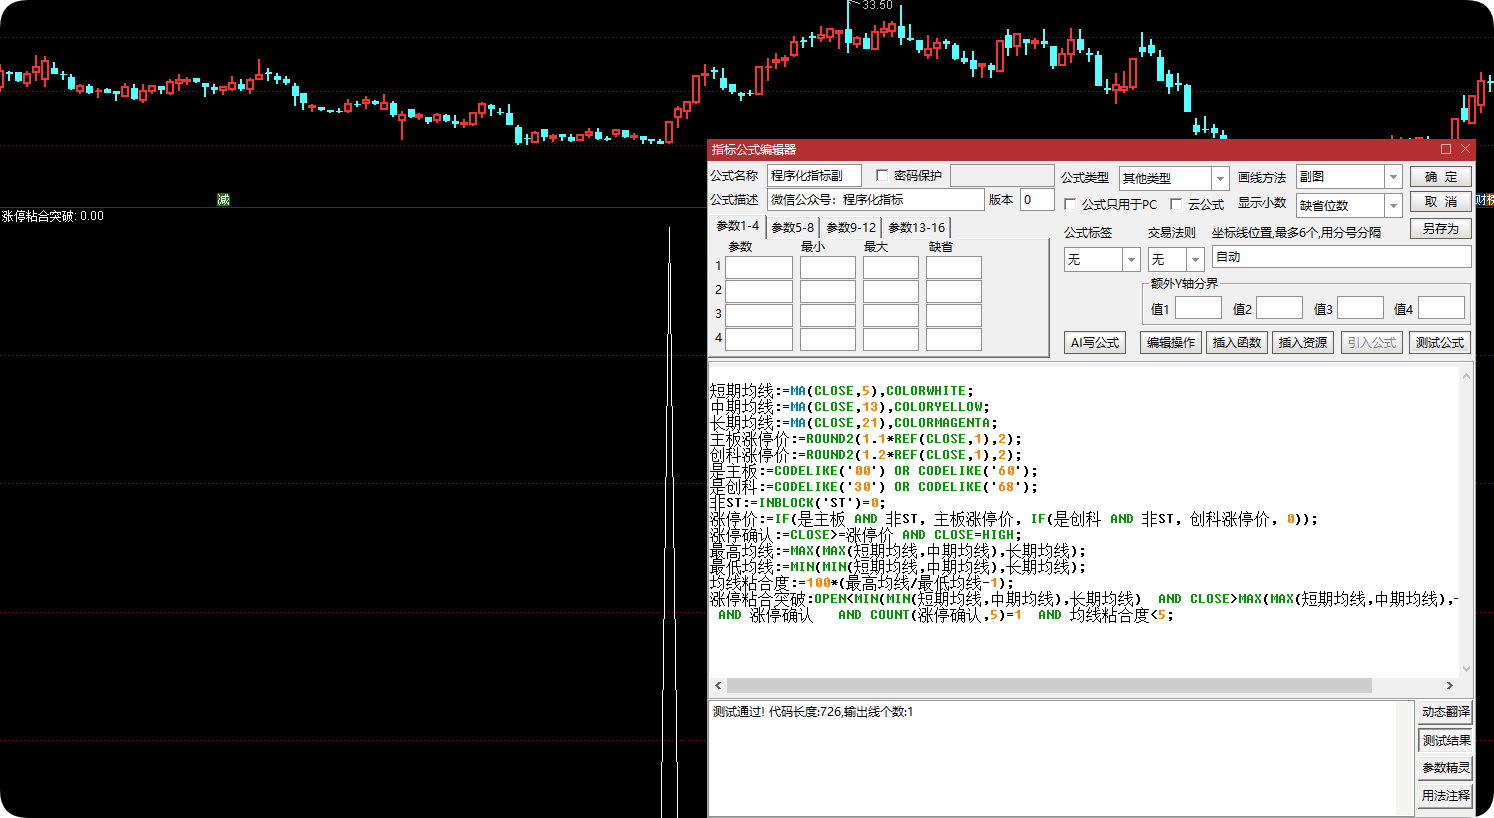Viewport: 1494px width, 818px height.
Task: Click the 插入资源 button
Action: coord(1303,343)
